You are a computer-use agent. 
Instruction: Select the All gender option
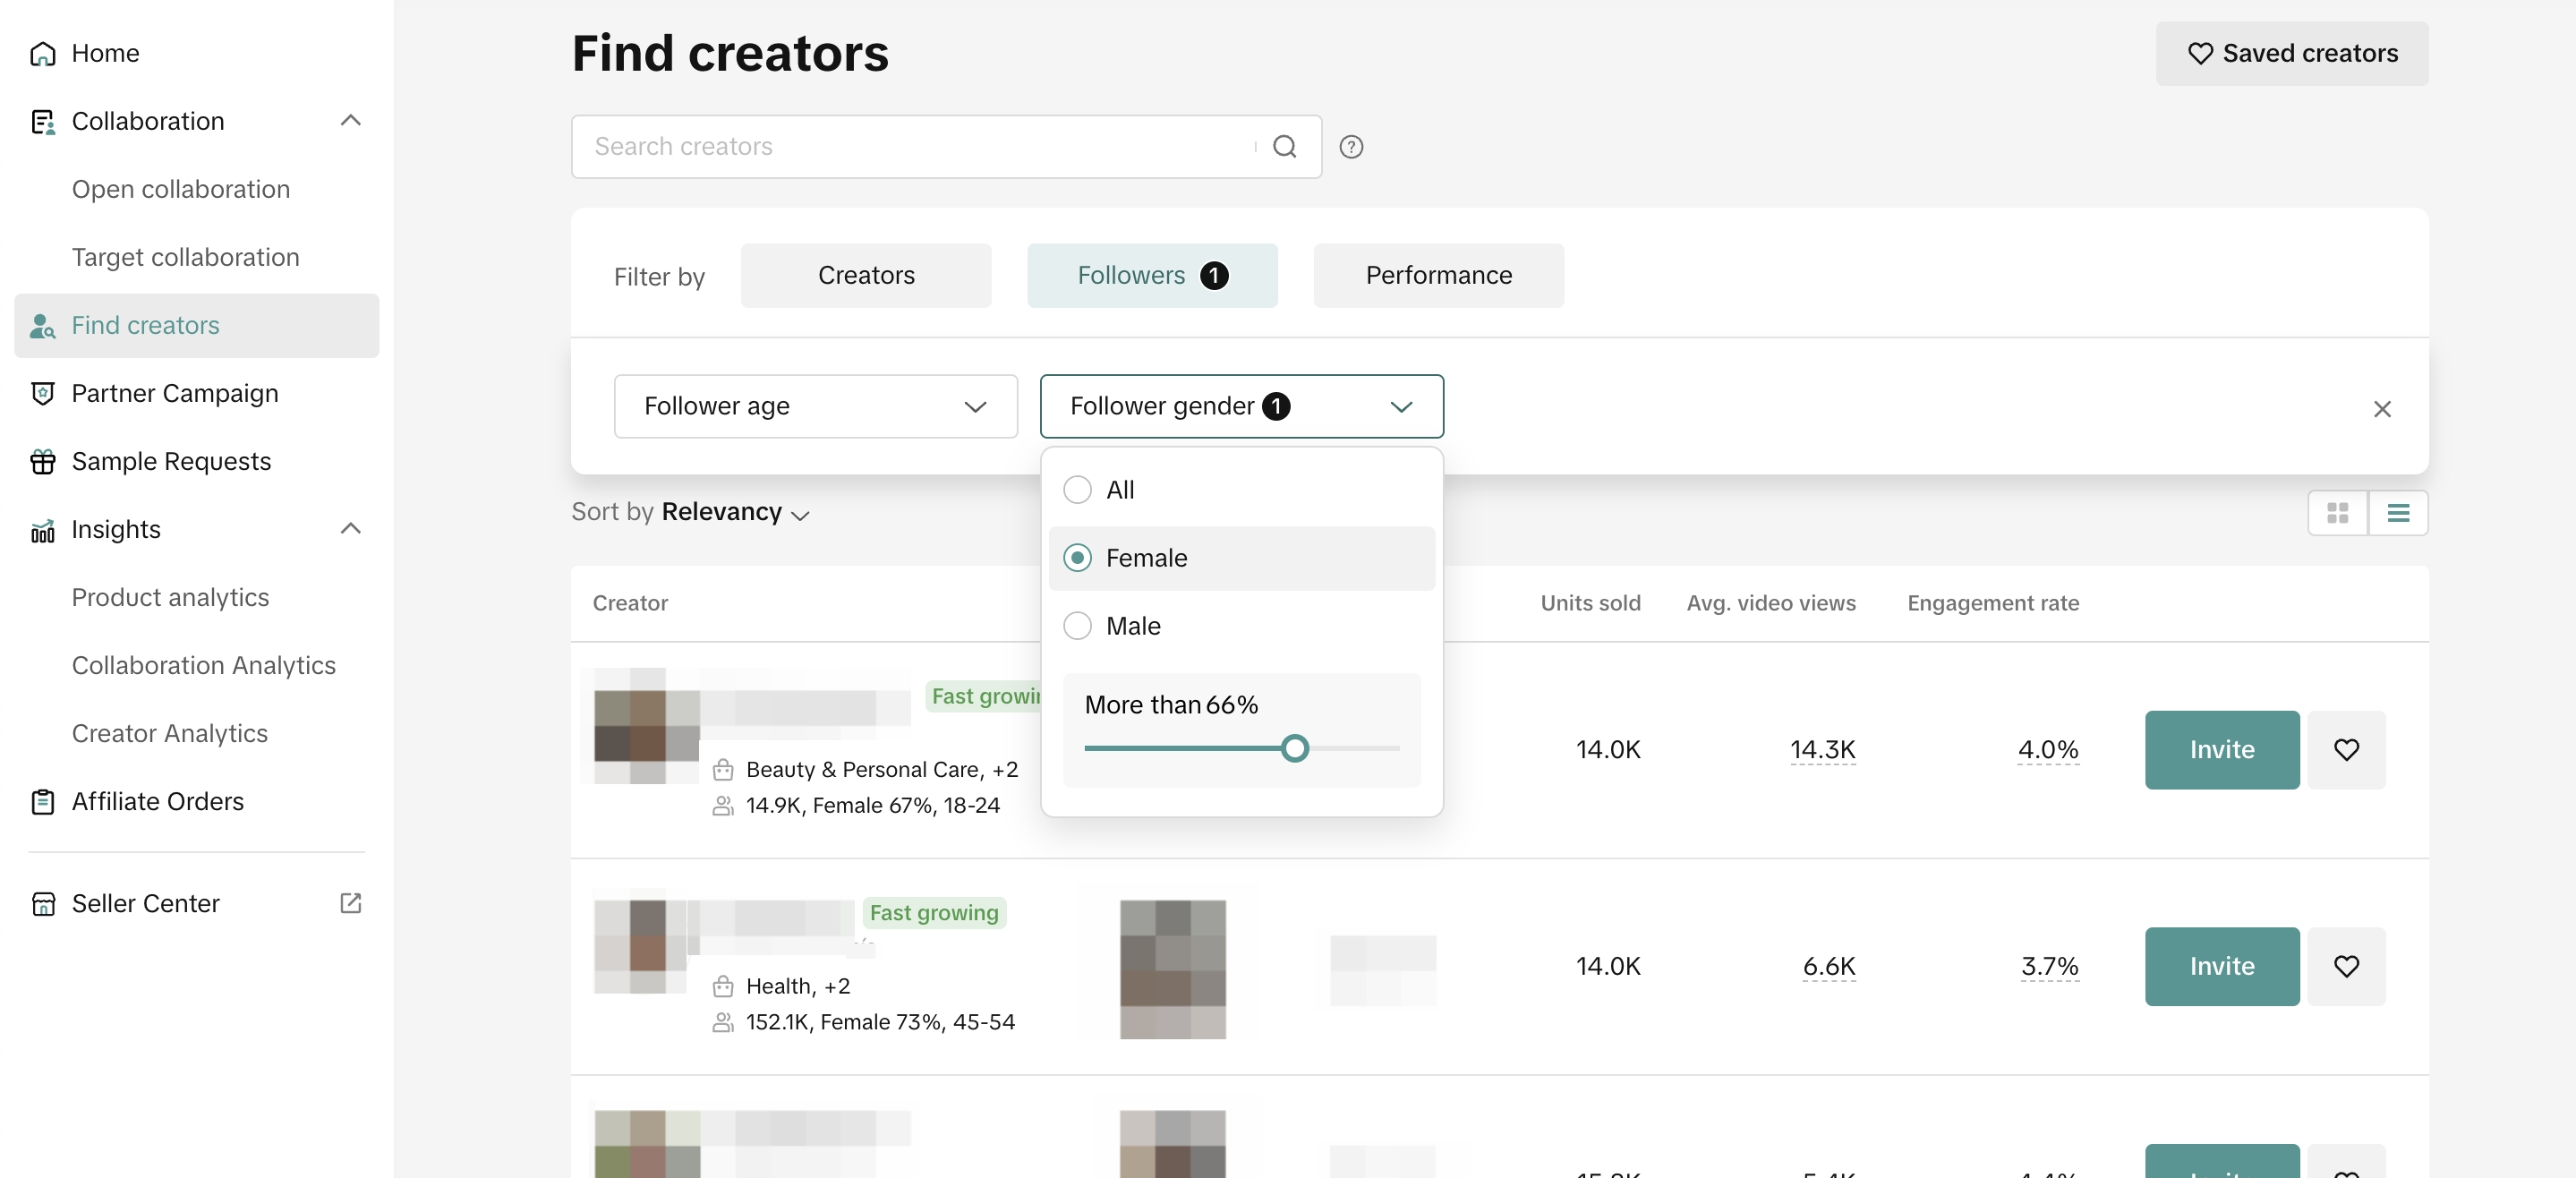tap(1077, 490)
